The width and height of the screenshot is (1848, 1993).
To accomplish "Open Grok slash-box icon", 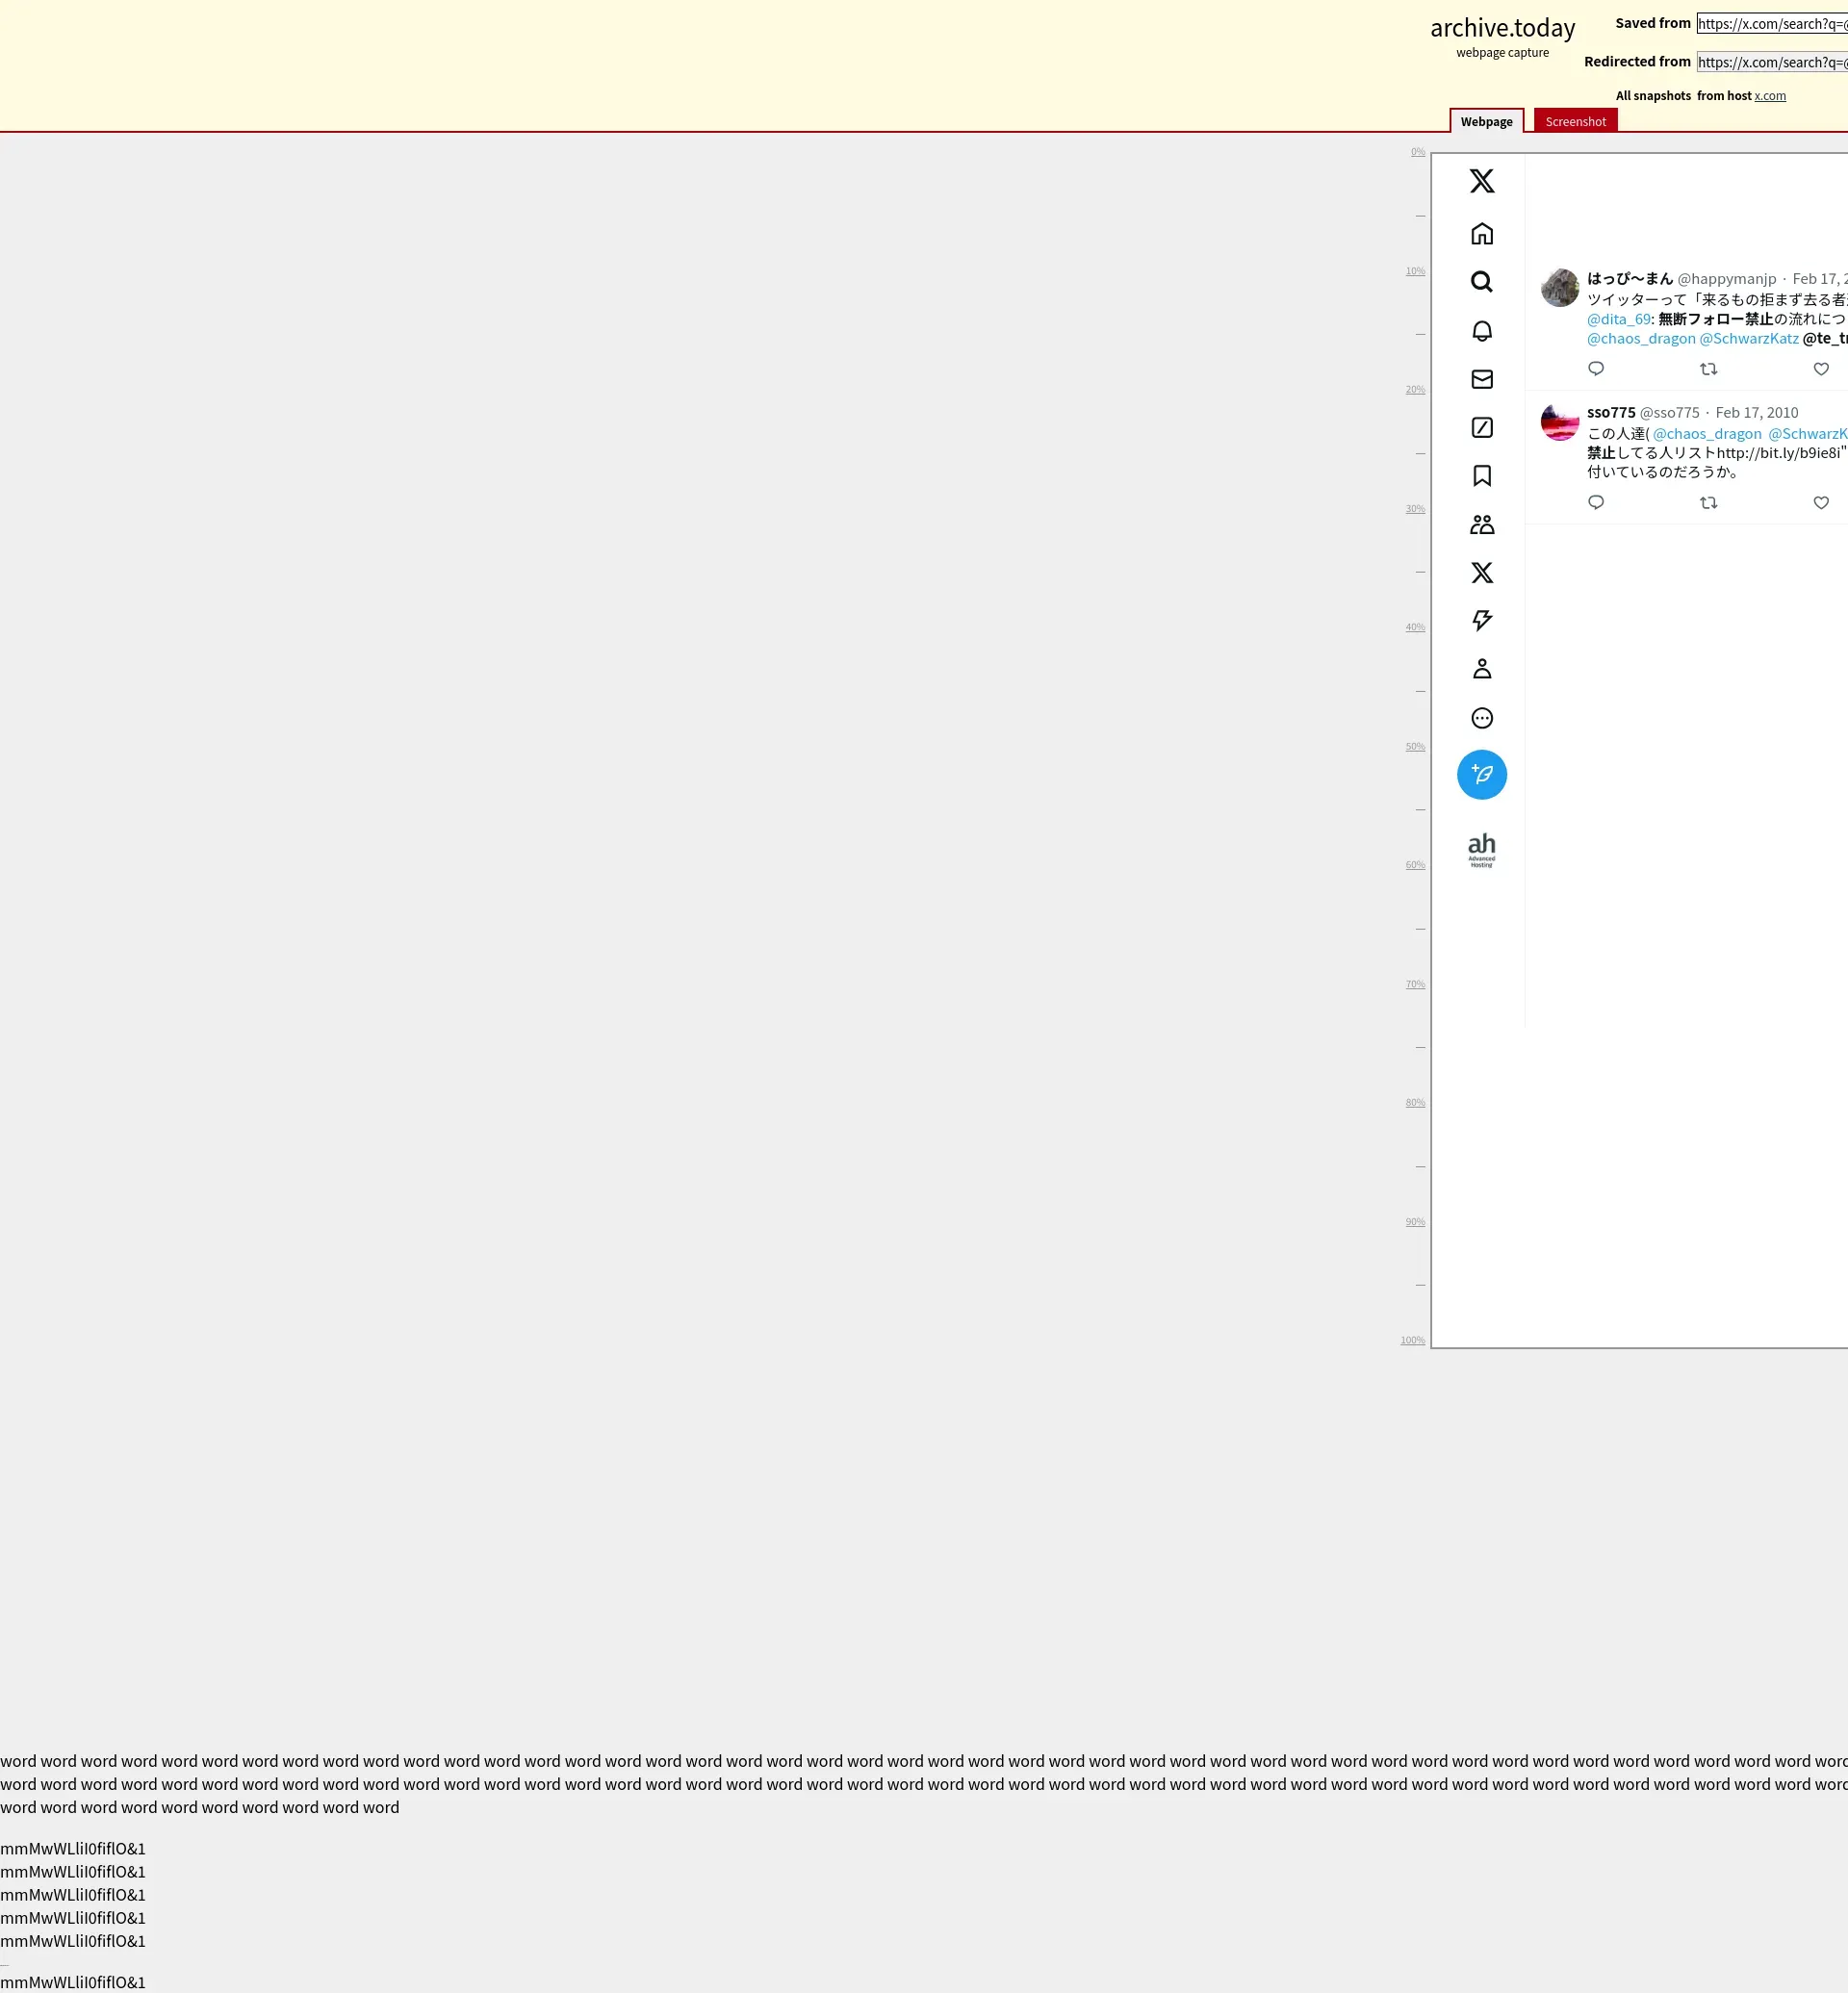I will pos(1481,428).
